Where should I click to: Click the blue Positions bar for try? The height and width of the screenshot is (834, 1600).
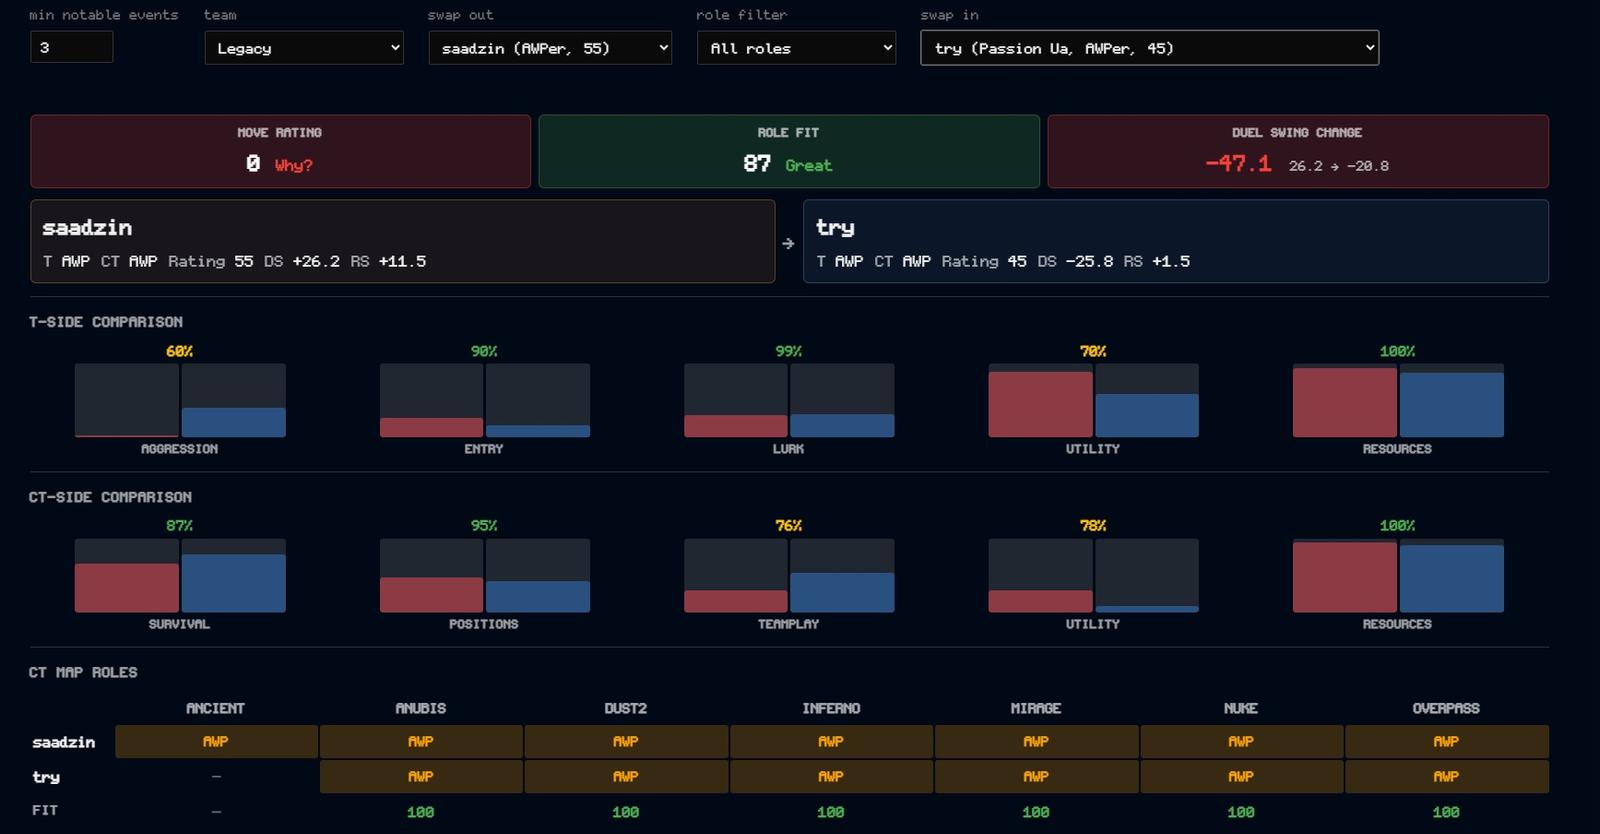(538, 596)
